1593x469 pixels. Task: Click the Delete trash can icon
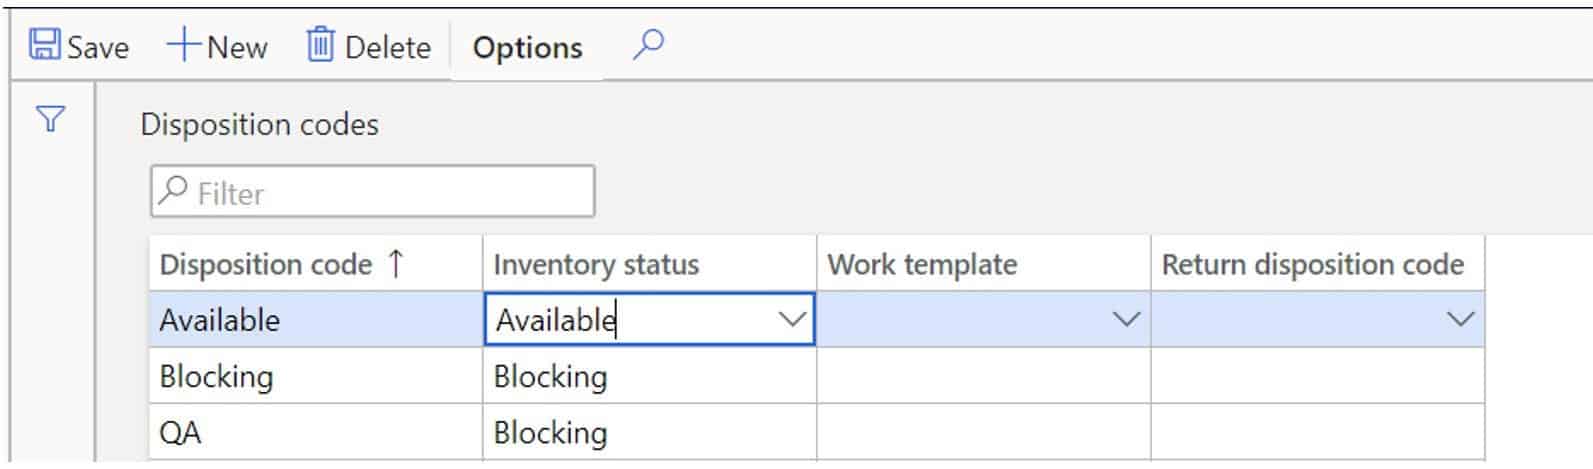[320, 45]
